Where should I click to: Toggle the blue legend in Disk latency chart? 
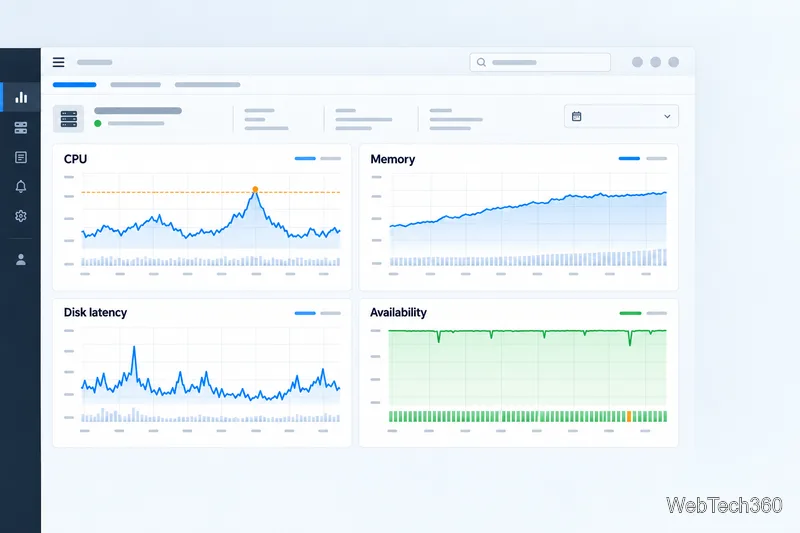305,313
